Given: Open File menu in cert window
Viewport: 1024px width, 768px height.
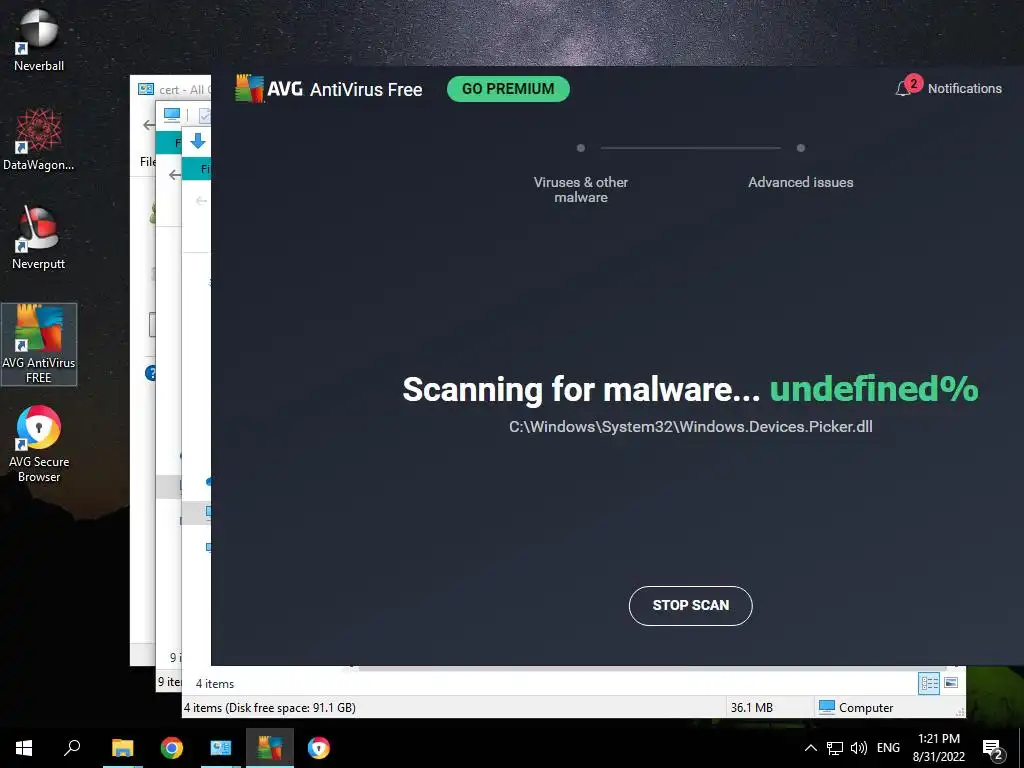Looking at the screenshot, I should coord(148,161).
